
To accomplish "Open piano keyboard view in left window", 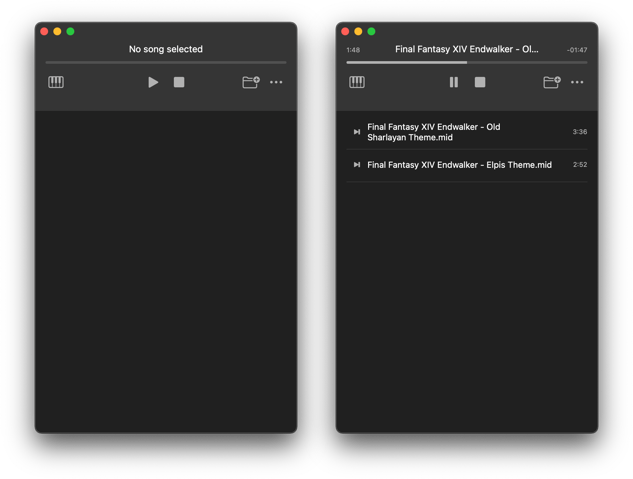I will pyautogui.click(x=56, y=82).
